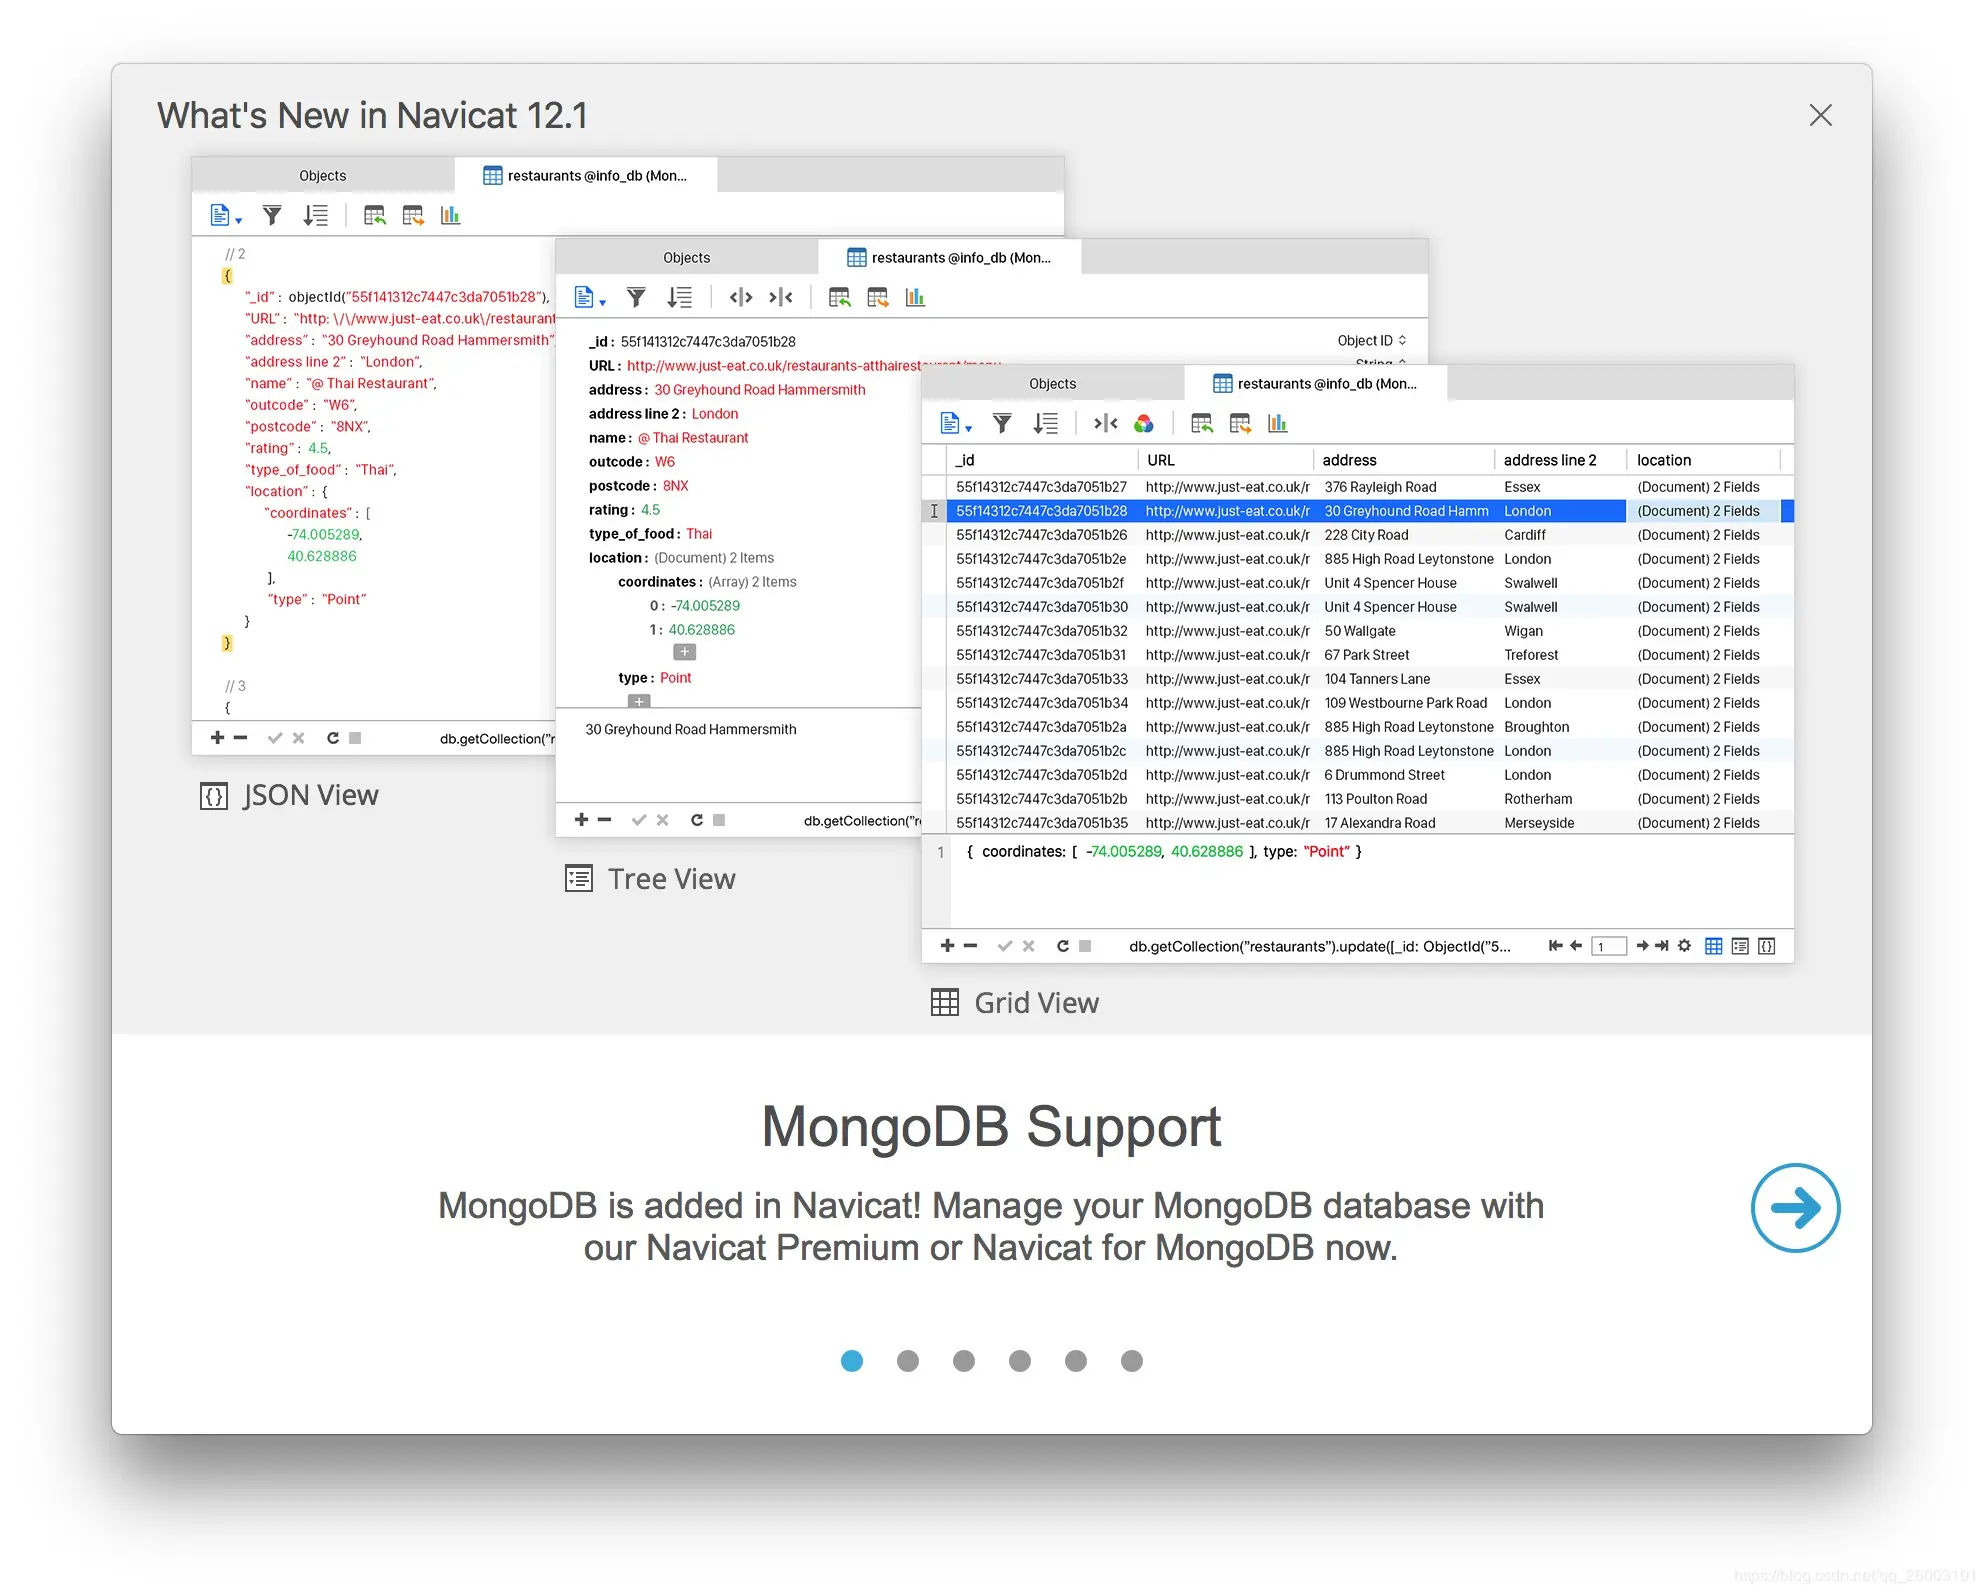
Task: Click the page number field in Grid footer
Action: (1608, 945)
